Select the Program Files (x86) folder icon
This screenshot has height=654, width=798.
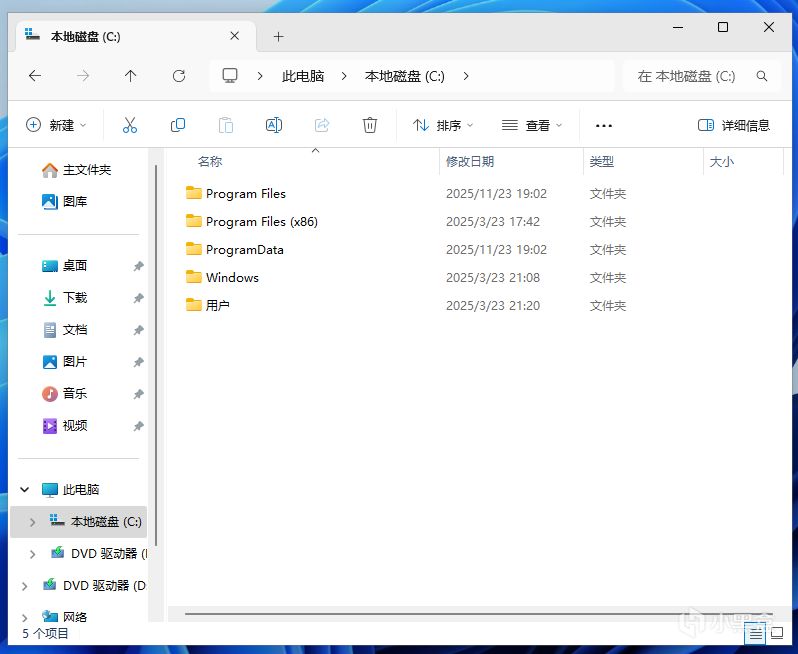tap(193, 221)
